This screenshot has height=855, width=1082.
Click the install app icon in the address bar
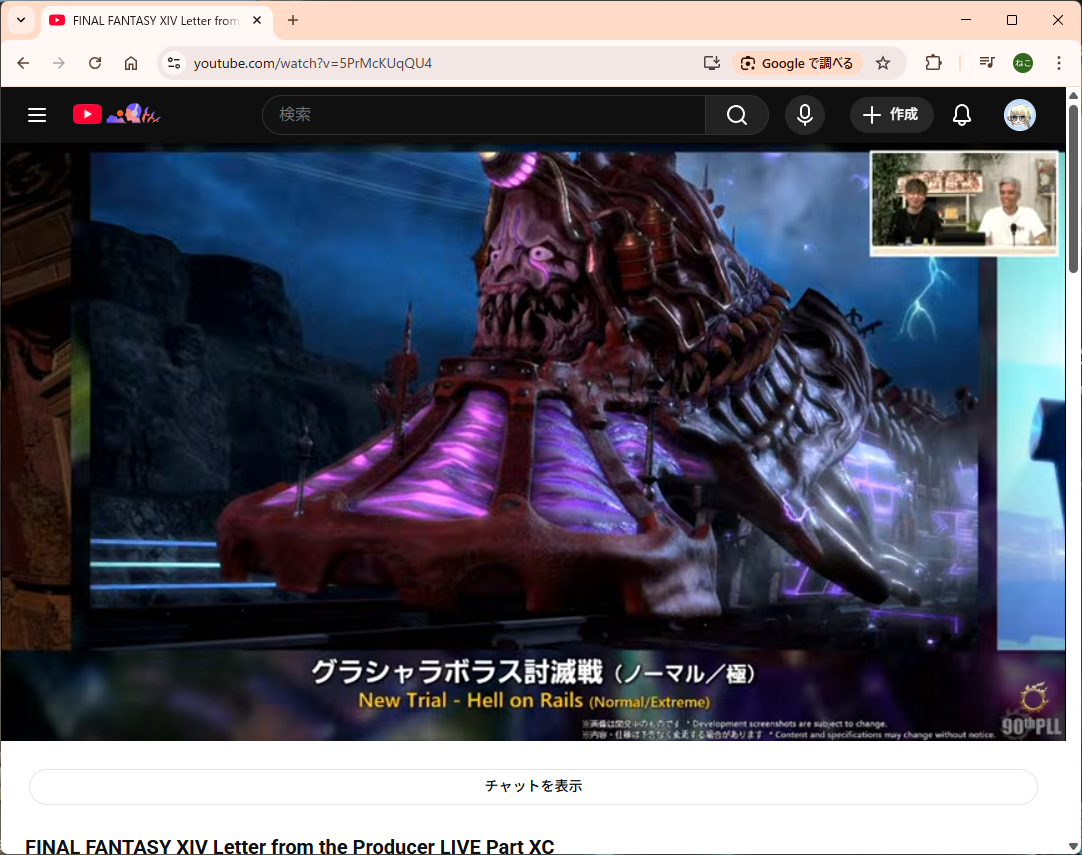[712, 63]
